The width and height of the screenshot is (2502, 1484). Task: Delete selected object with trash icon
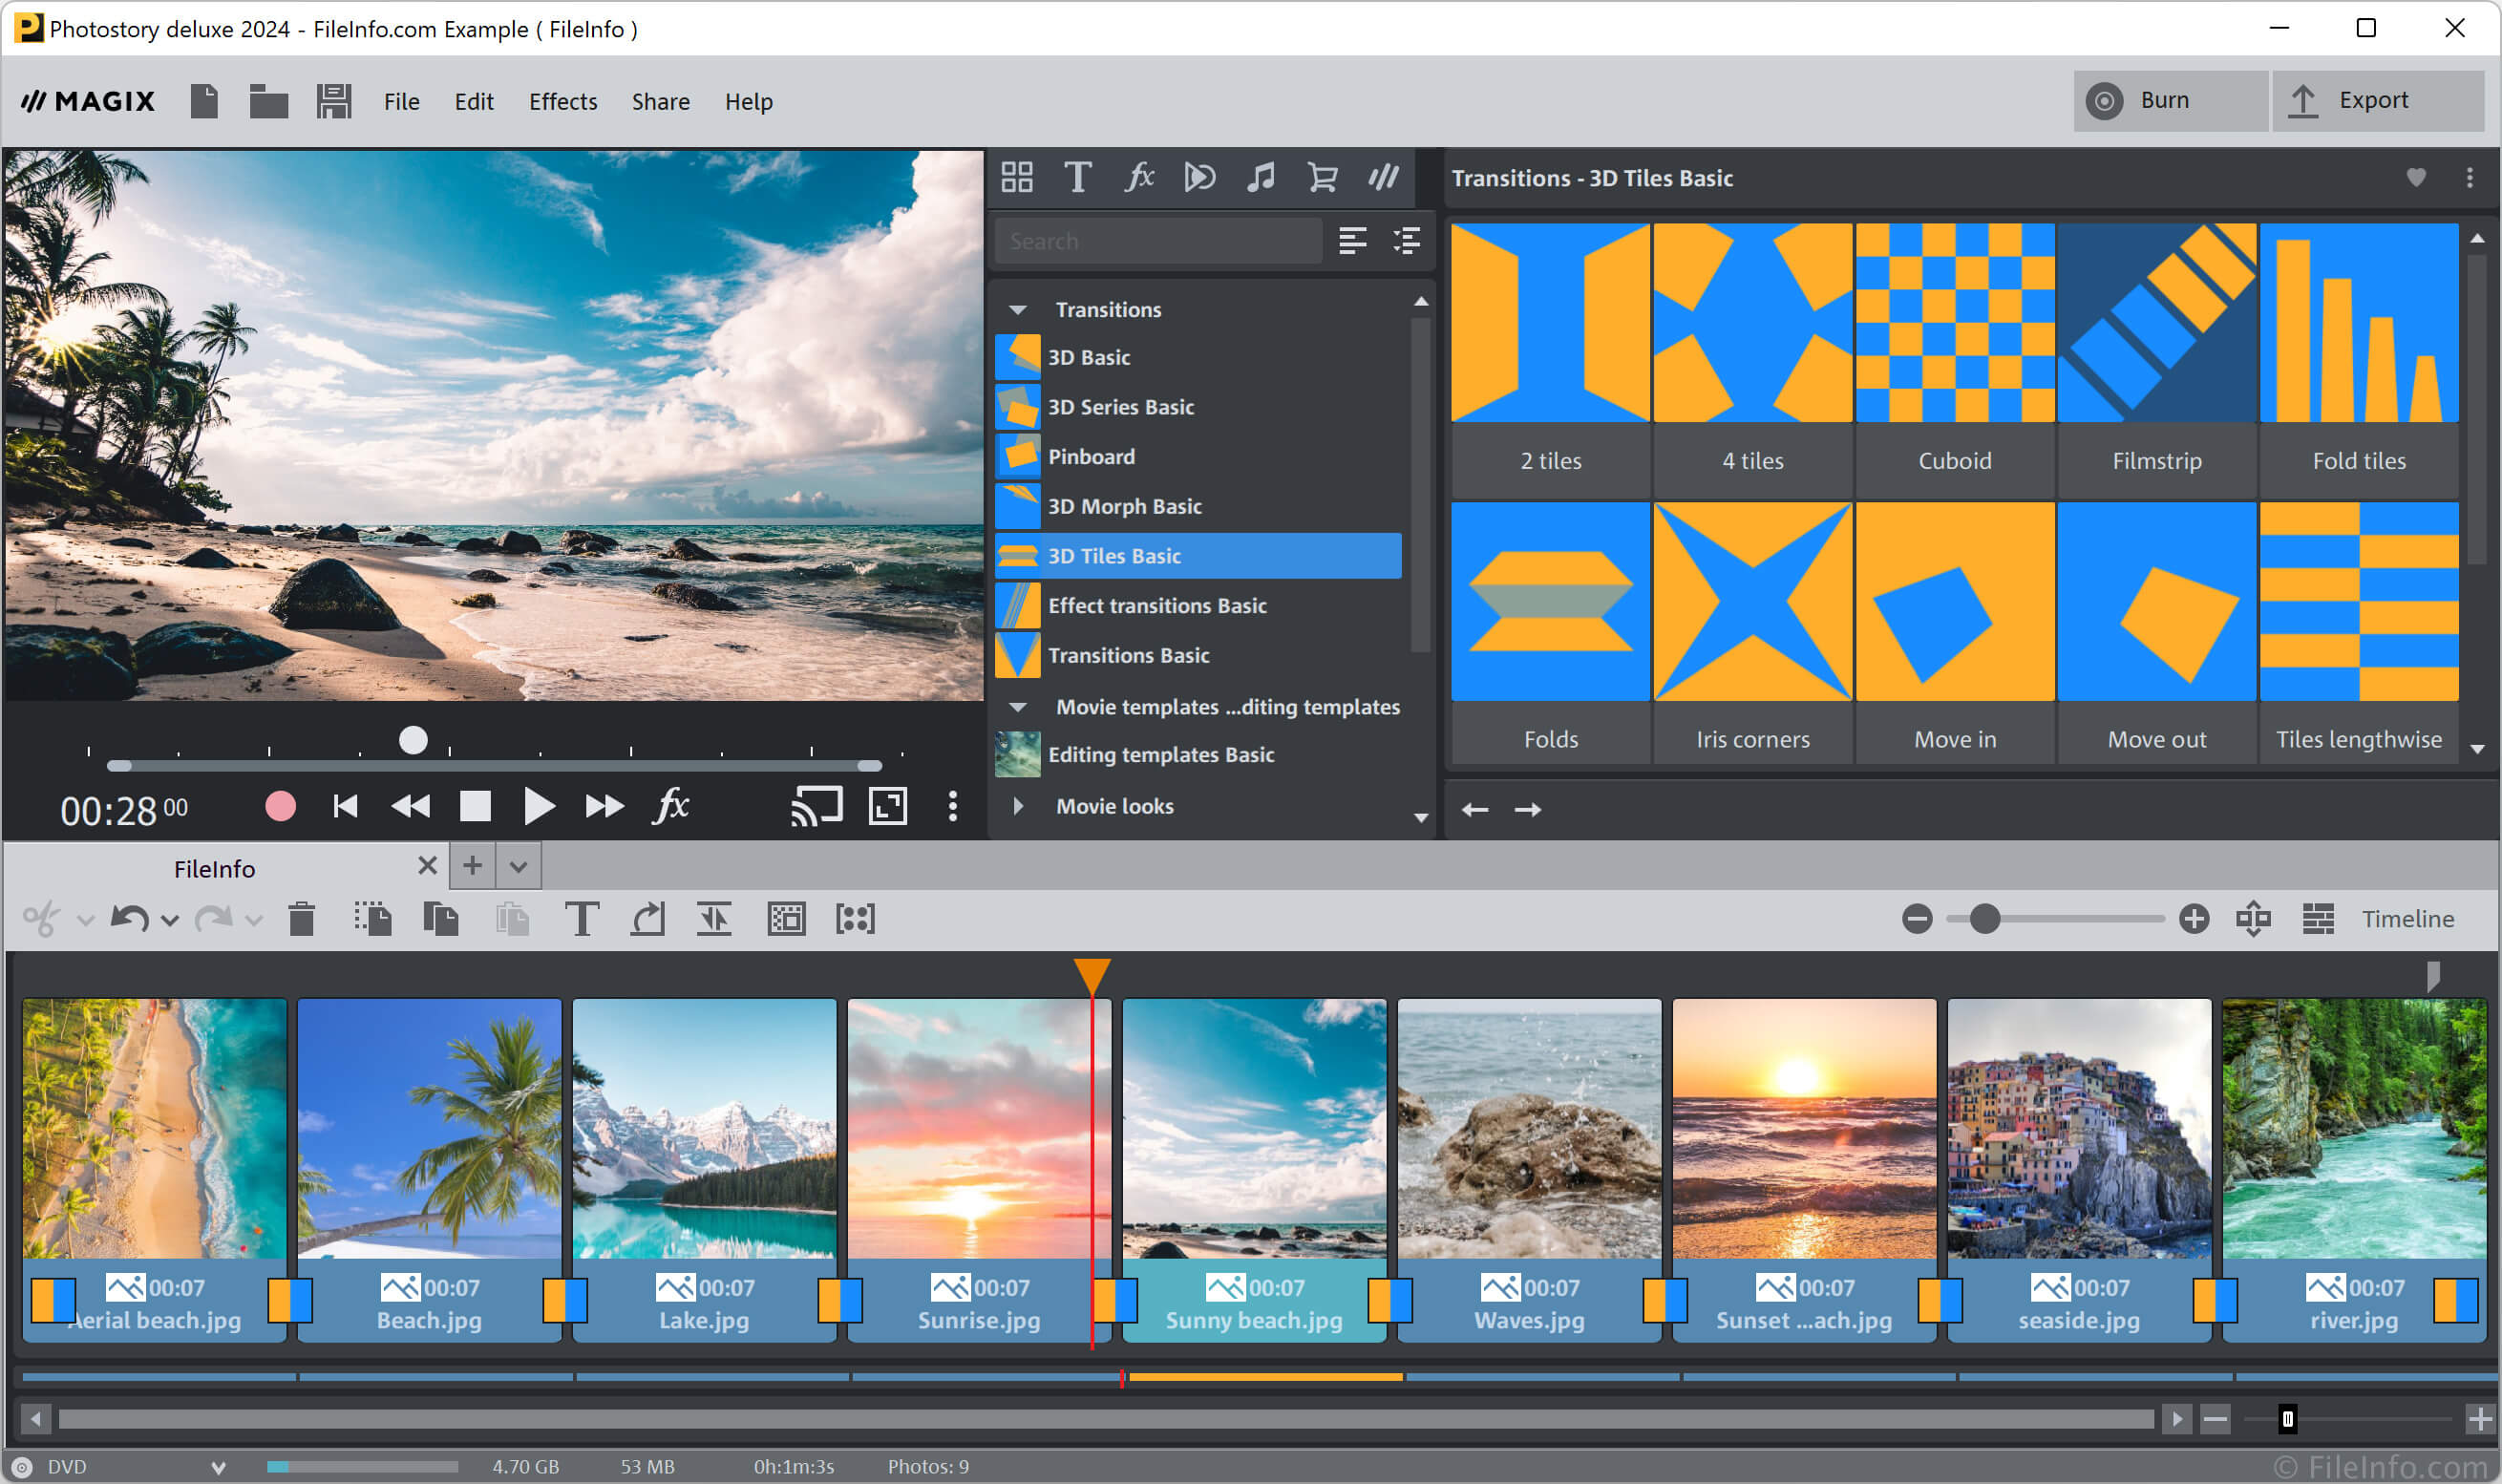tap(301, 918)
